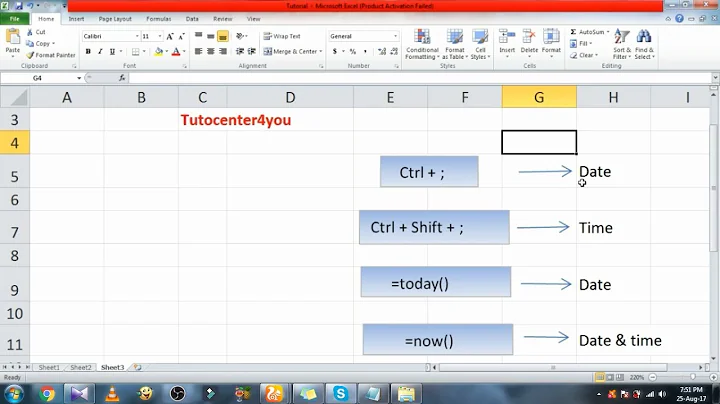Open Sort & Filter menu
Screen dimensions: 720x404
622,44
